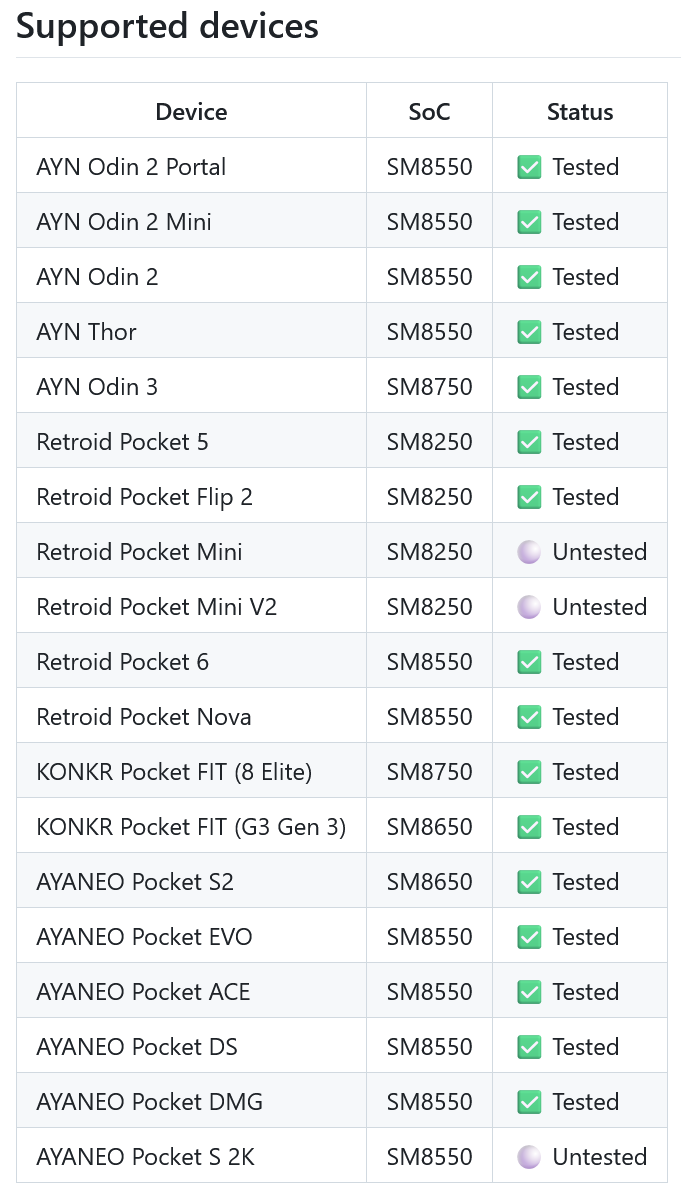The width and height of the screenshot is (681, 1191).
Task: Click the green checkmark for Retroid Pocket Flip 2
Action: coord(529,497)
